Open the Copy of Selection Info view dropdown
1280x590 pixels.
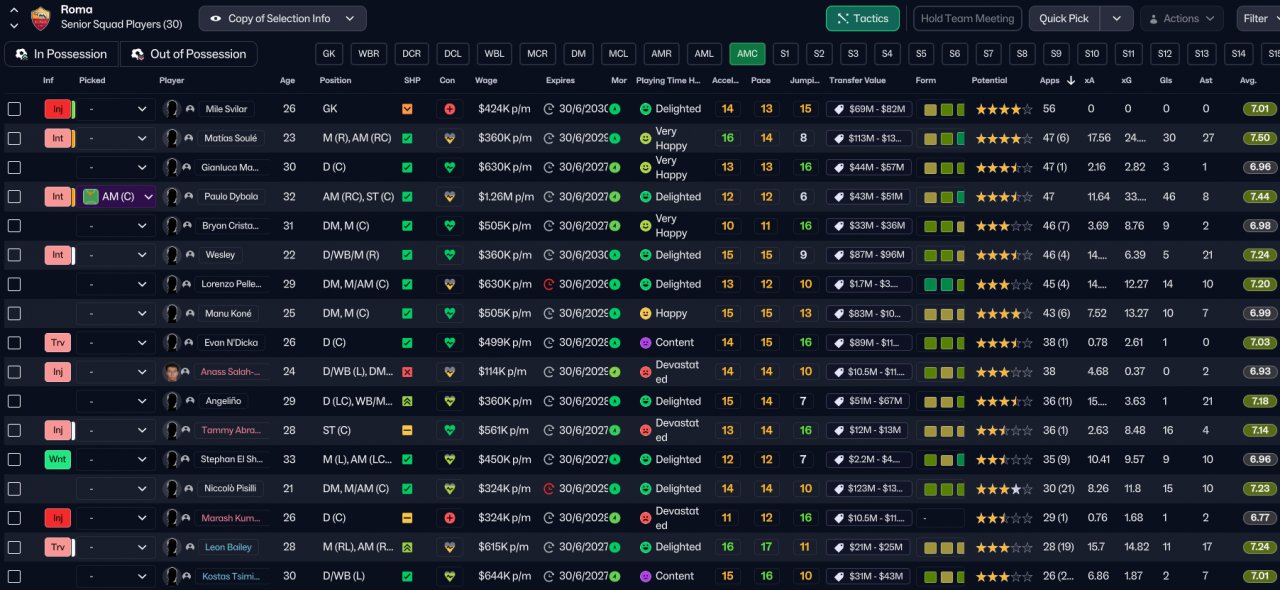[282, 18]
